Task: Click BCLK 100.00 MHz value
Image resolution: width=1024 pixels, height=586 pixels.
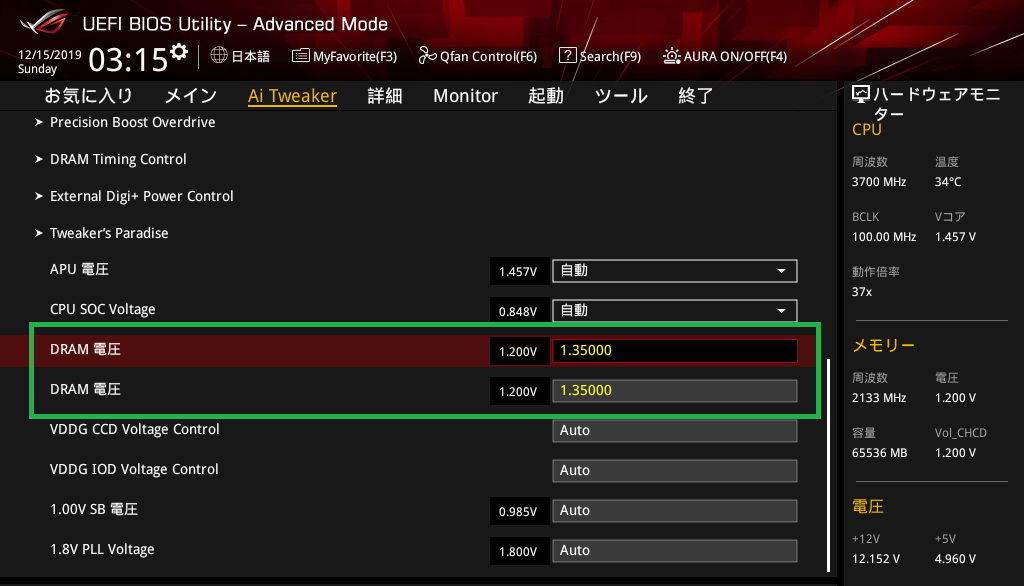Action: click(884, 236)
